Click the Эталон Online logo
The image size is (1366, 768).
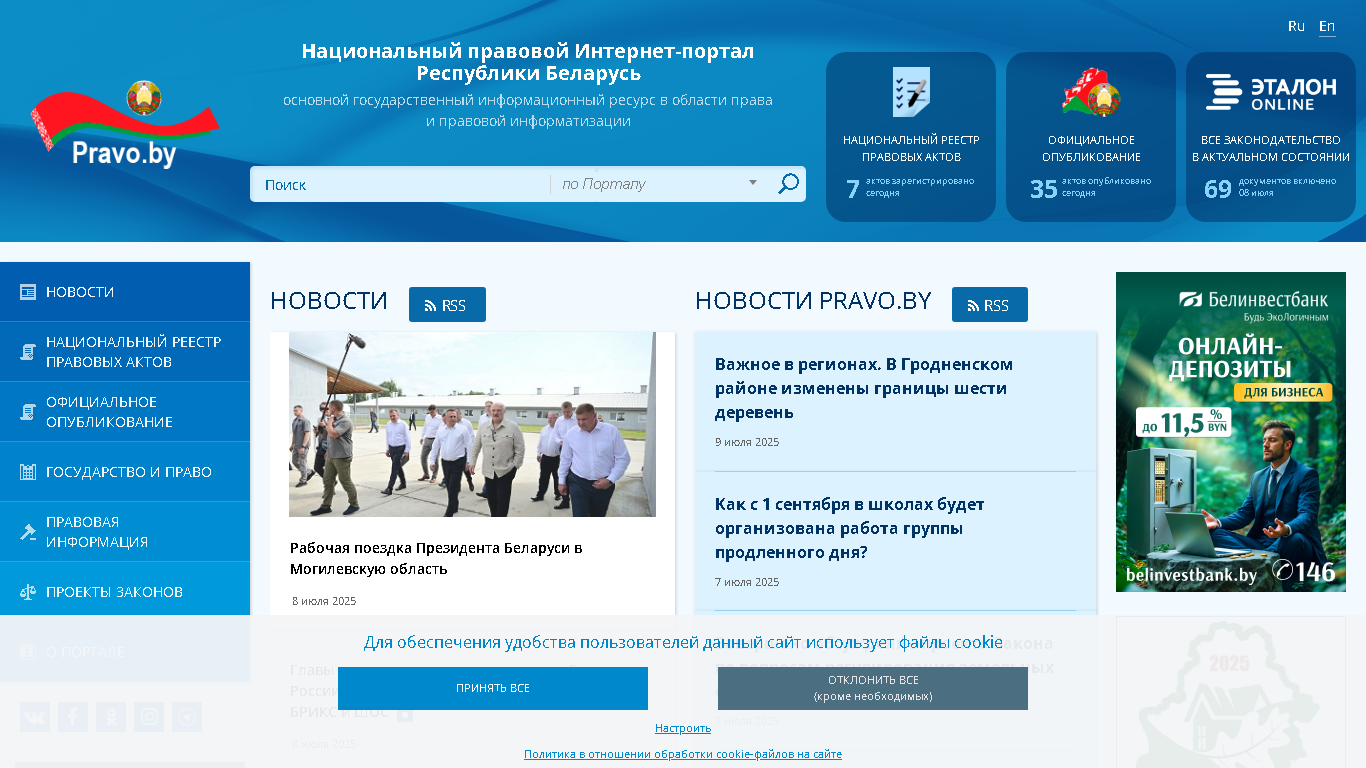click(x=1271, y=92)
